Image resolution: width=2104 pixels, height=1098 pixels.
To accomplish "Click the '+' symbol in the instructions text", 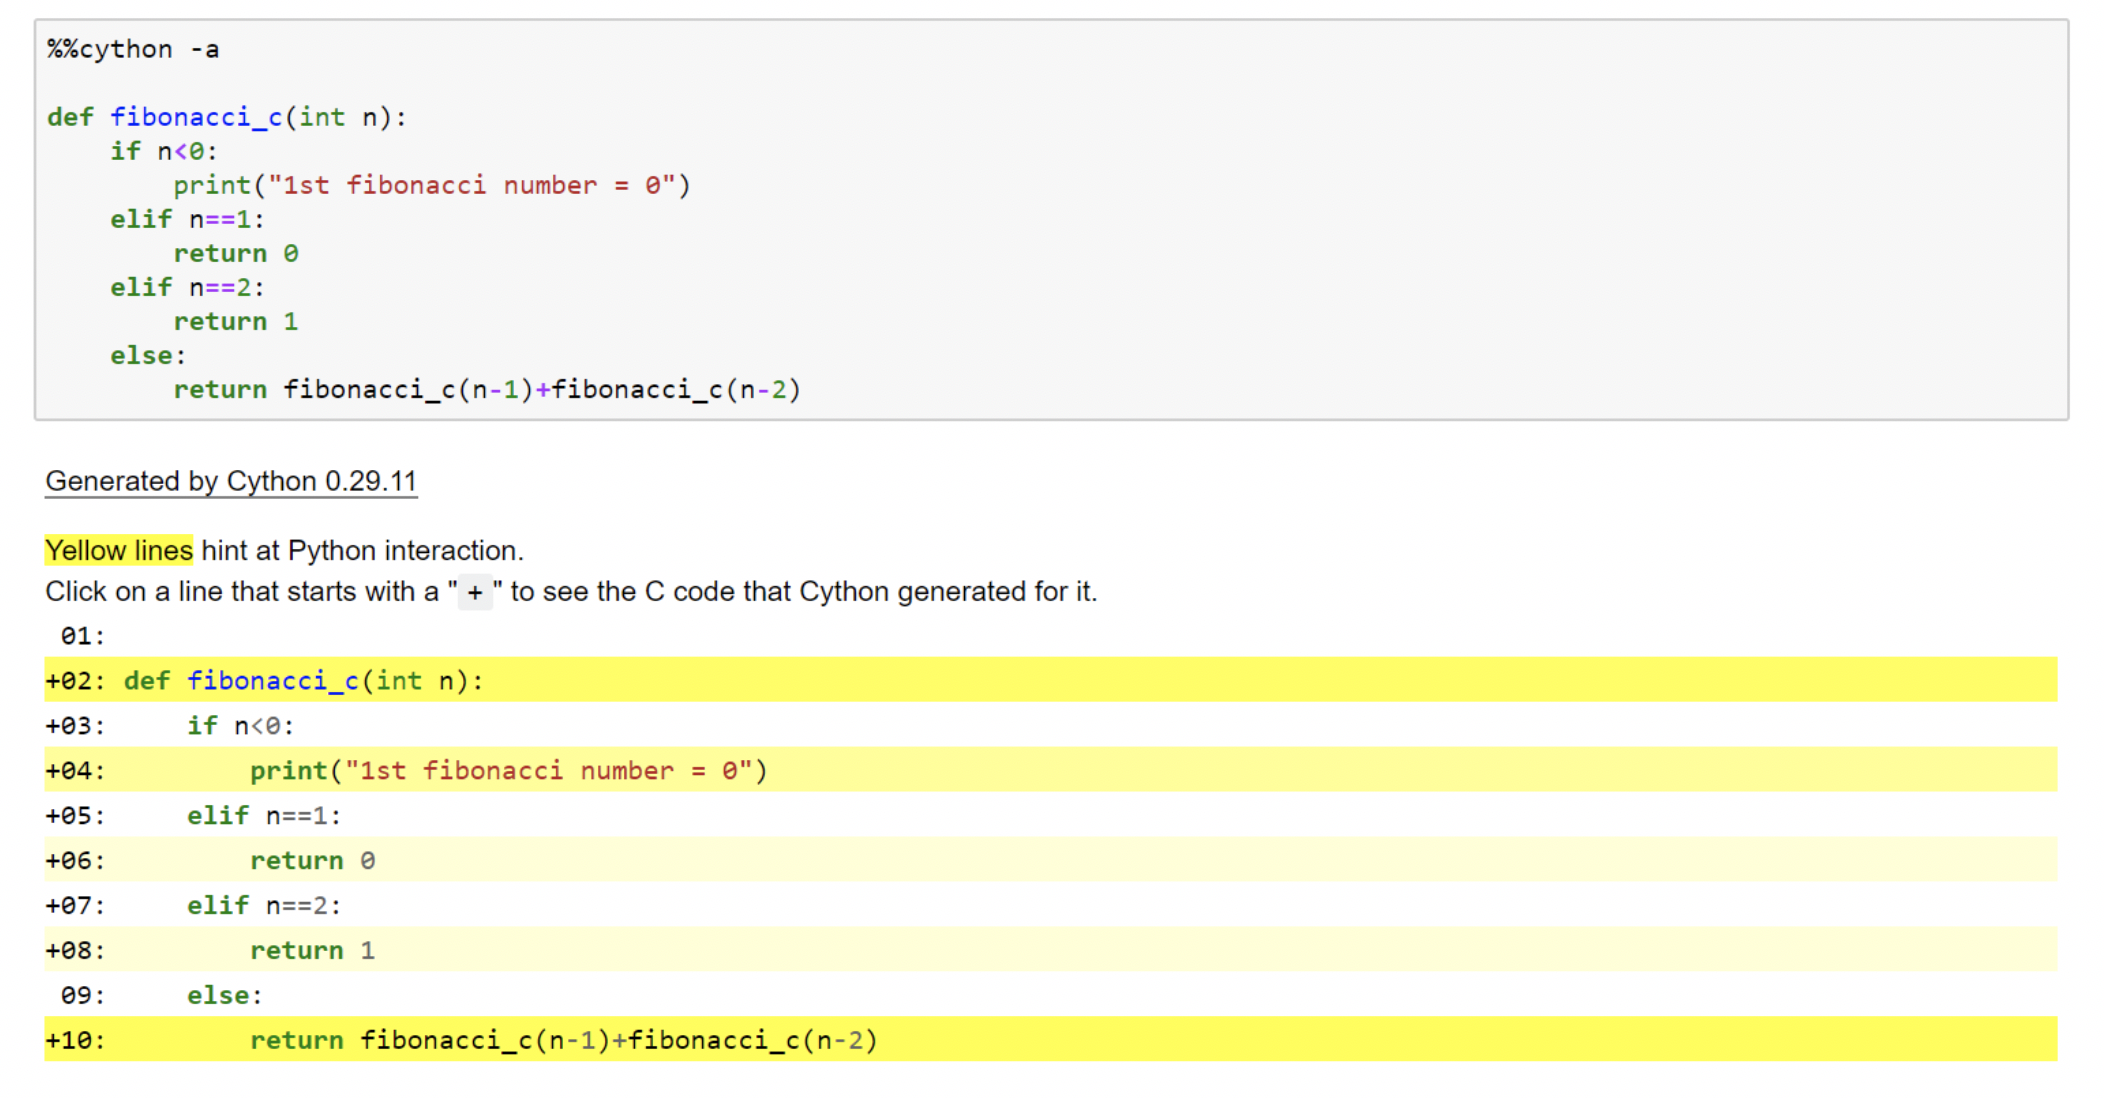I will 475,593.
